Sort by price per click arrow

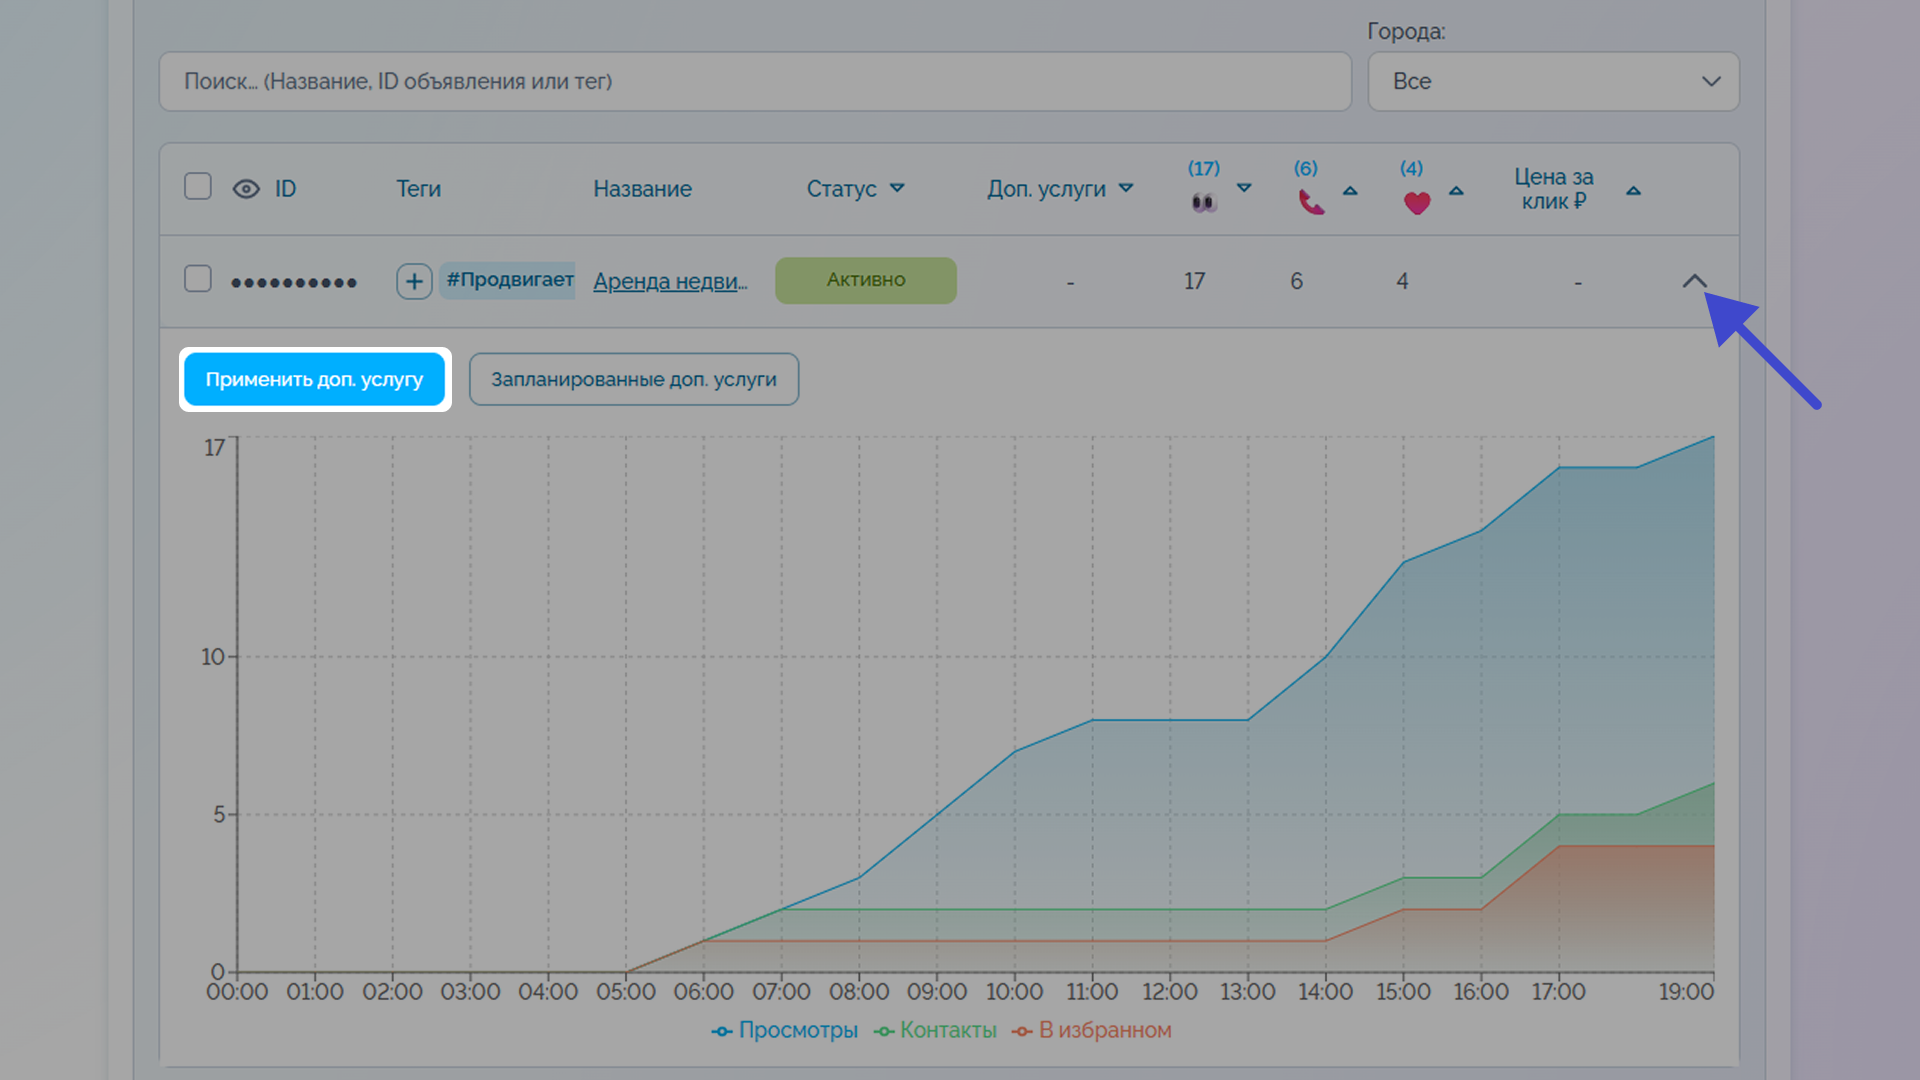[1633, 190]
